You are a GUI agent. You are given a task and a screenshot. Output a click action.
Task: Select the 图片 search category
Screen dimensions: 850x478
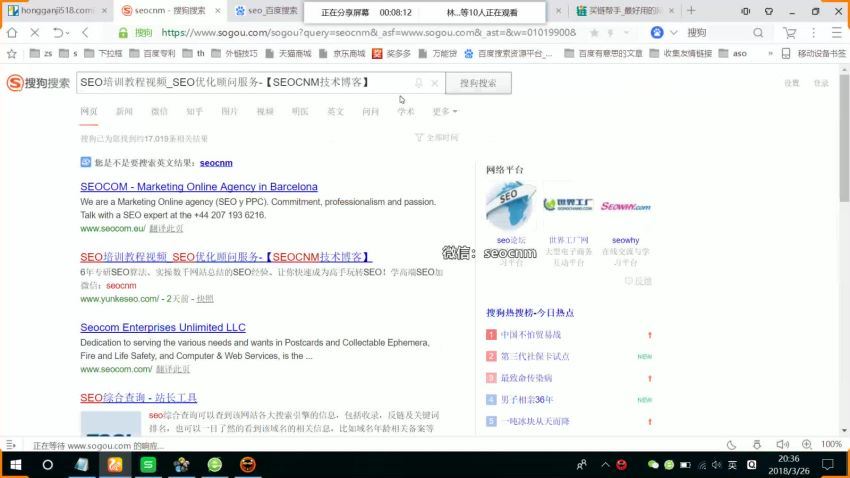pyautogui.click(x=230, y=111)
